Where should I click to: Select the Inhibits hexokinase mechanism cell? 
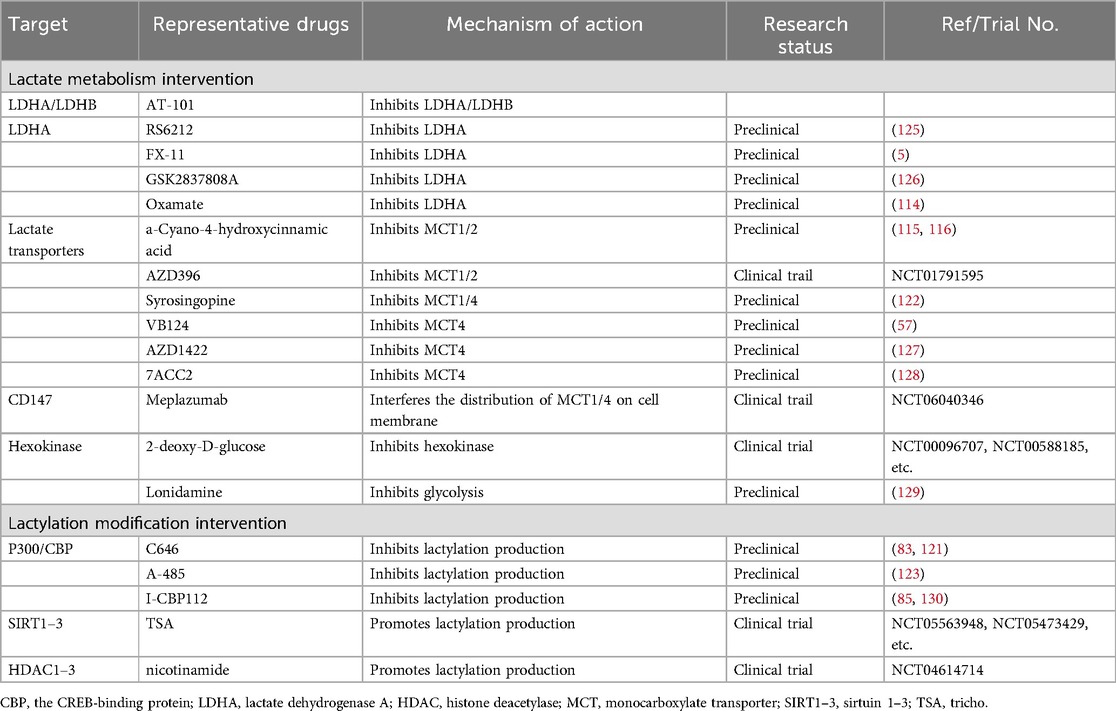[544, 457]
